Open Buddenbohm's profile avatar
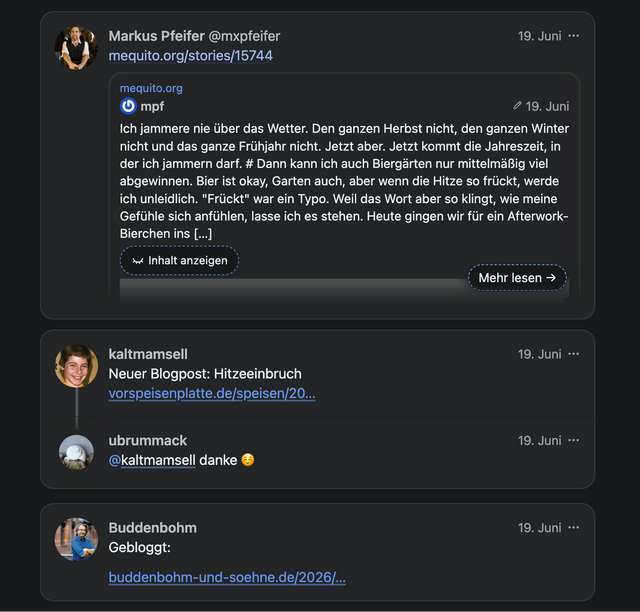640x612 pixels. (x=76, y=539)
